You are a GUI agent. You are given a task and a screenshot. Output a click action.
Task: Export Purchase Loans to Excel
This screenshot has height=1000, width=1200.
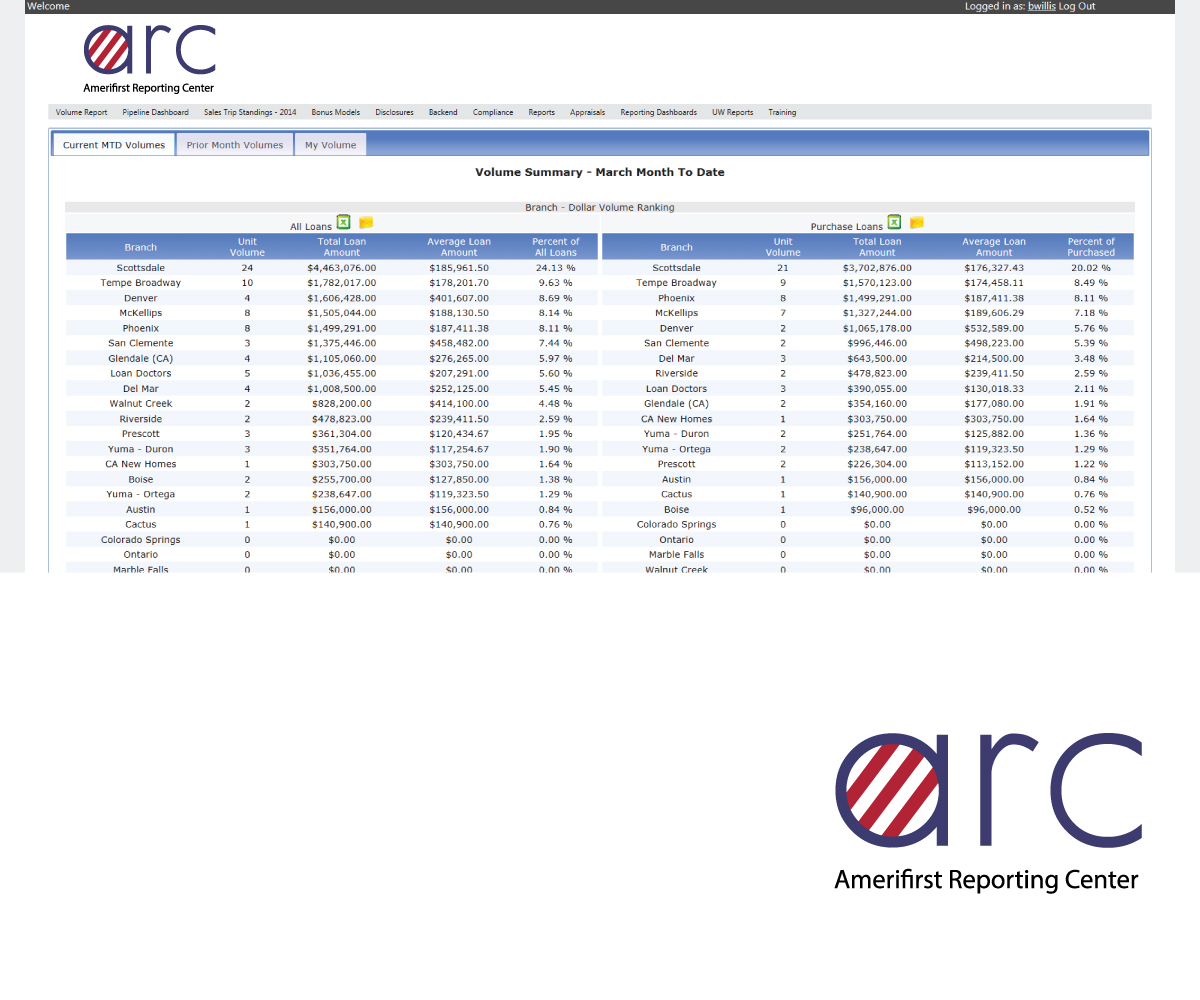tap(894, 222)
